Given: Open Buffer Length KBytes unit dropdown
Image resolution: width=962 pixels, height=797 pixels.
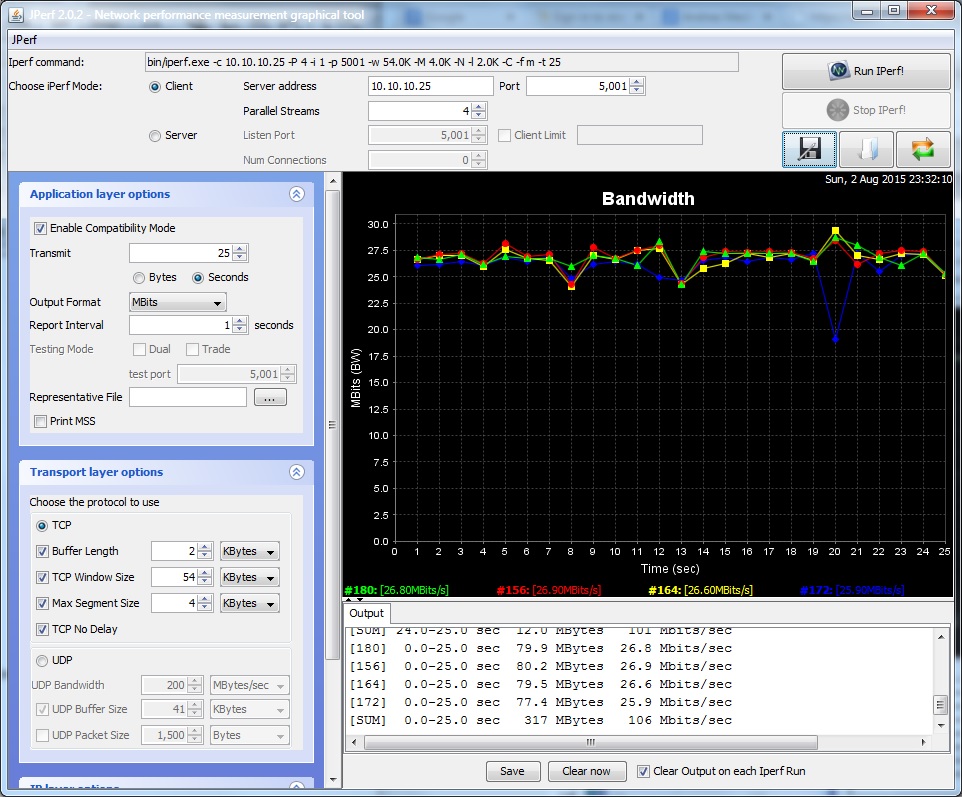Looking at the screenshot, I should (x=250, y=552).
